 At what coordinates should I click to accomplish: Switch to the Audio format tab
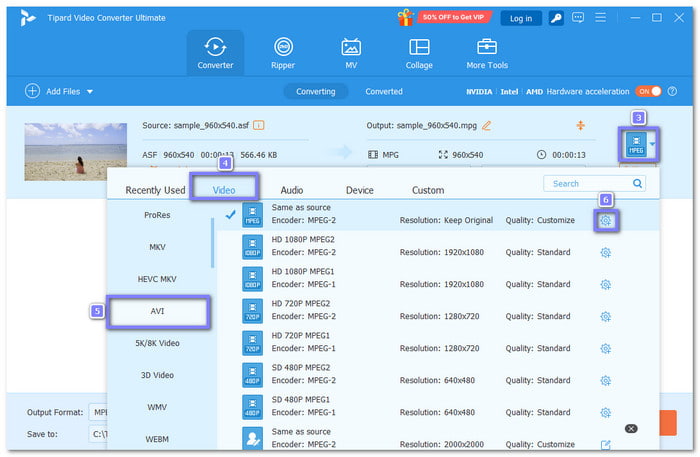pos(291,190)
